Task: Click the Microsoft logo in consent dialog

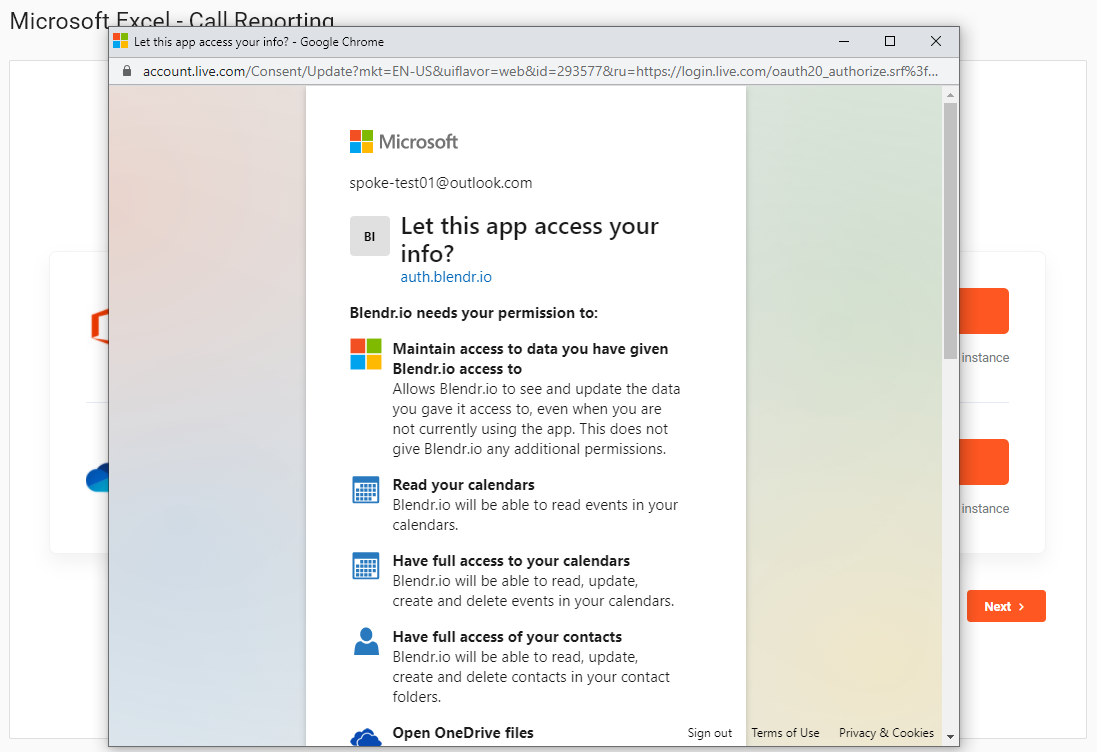Action: click(404, 141)
